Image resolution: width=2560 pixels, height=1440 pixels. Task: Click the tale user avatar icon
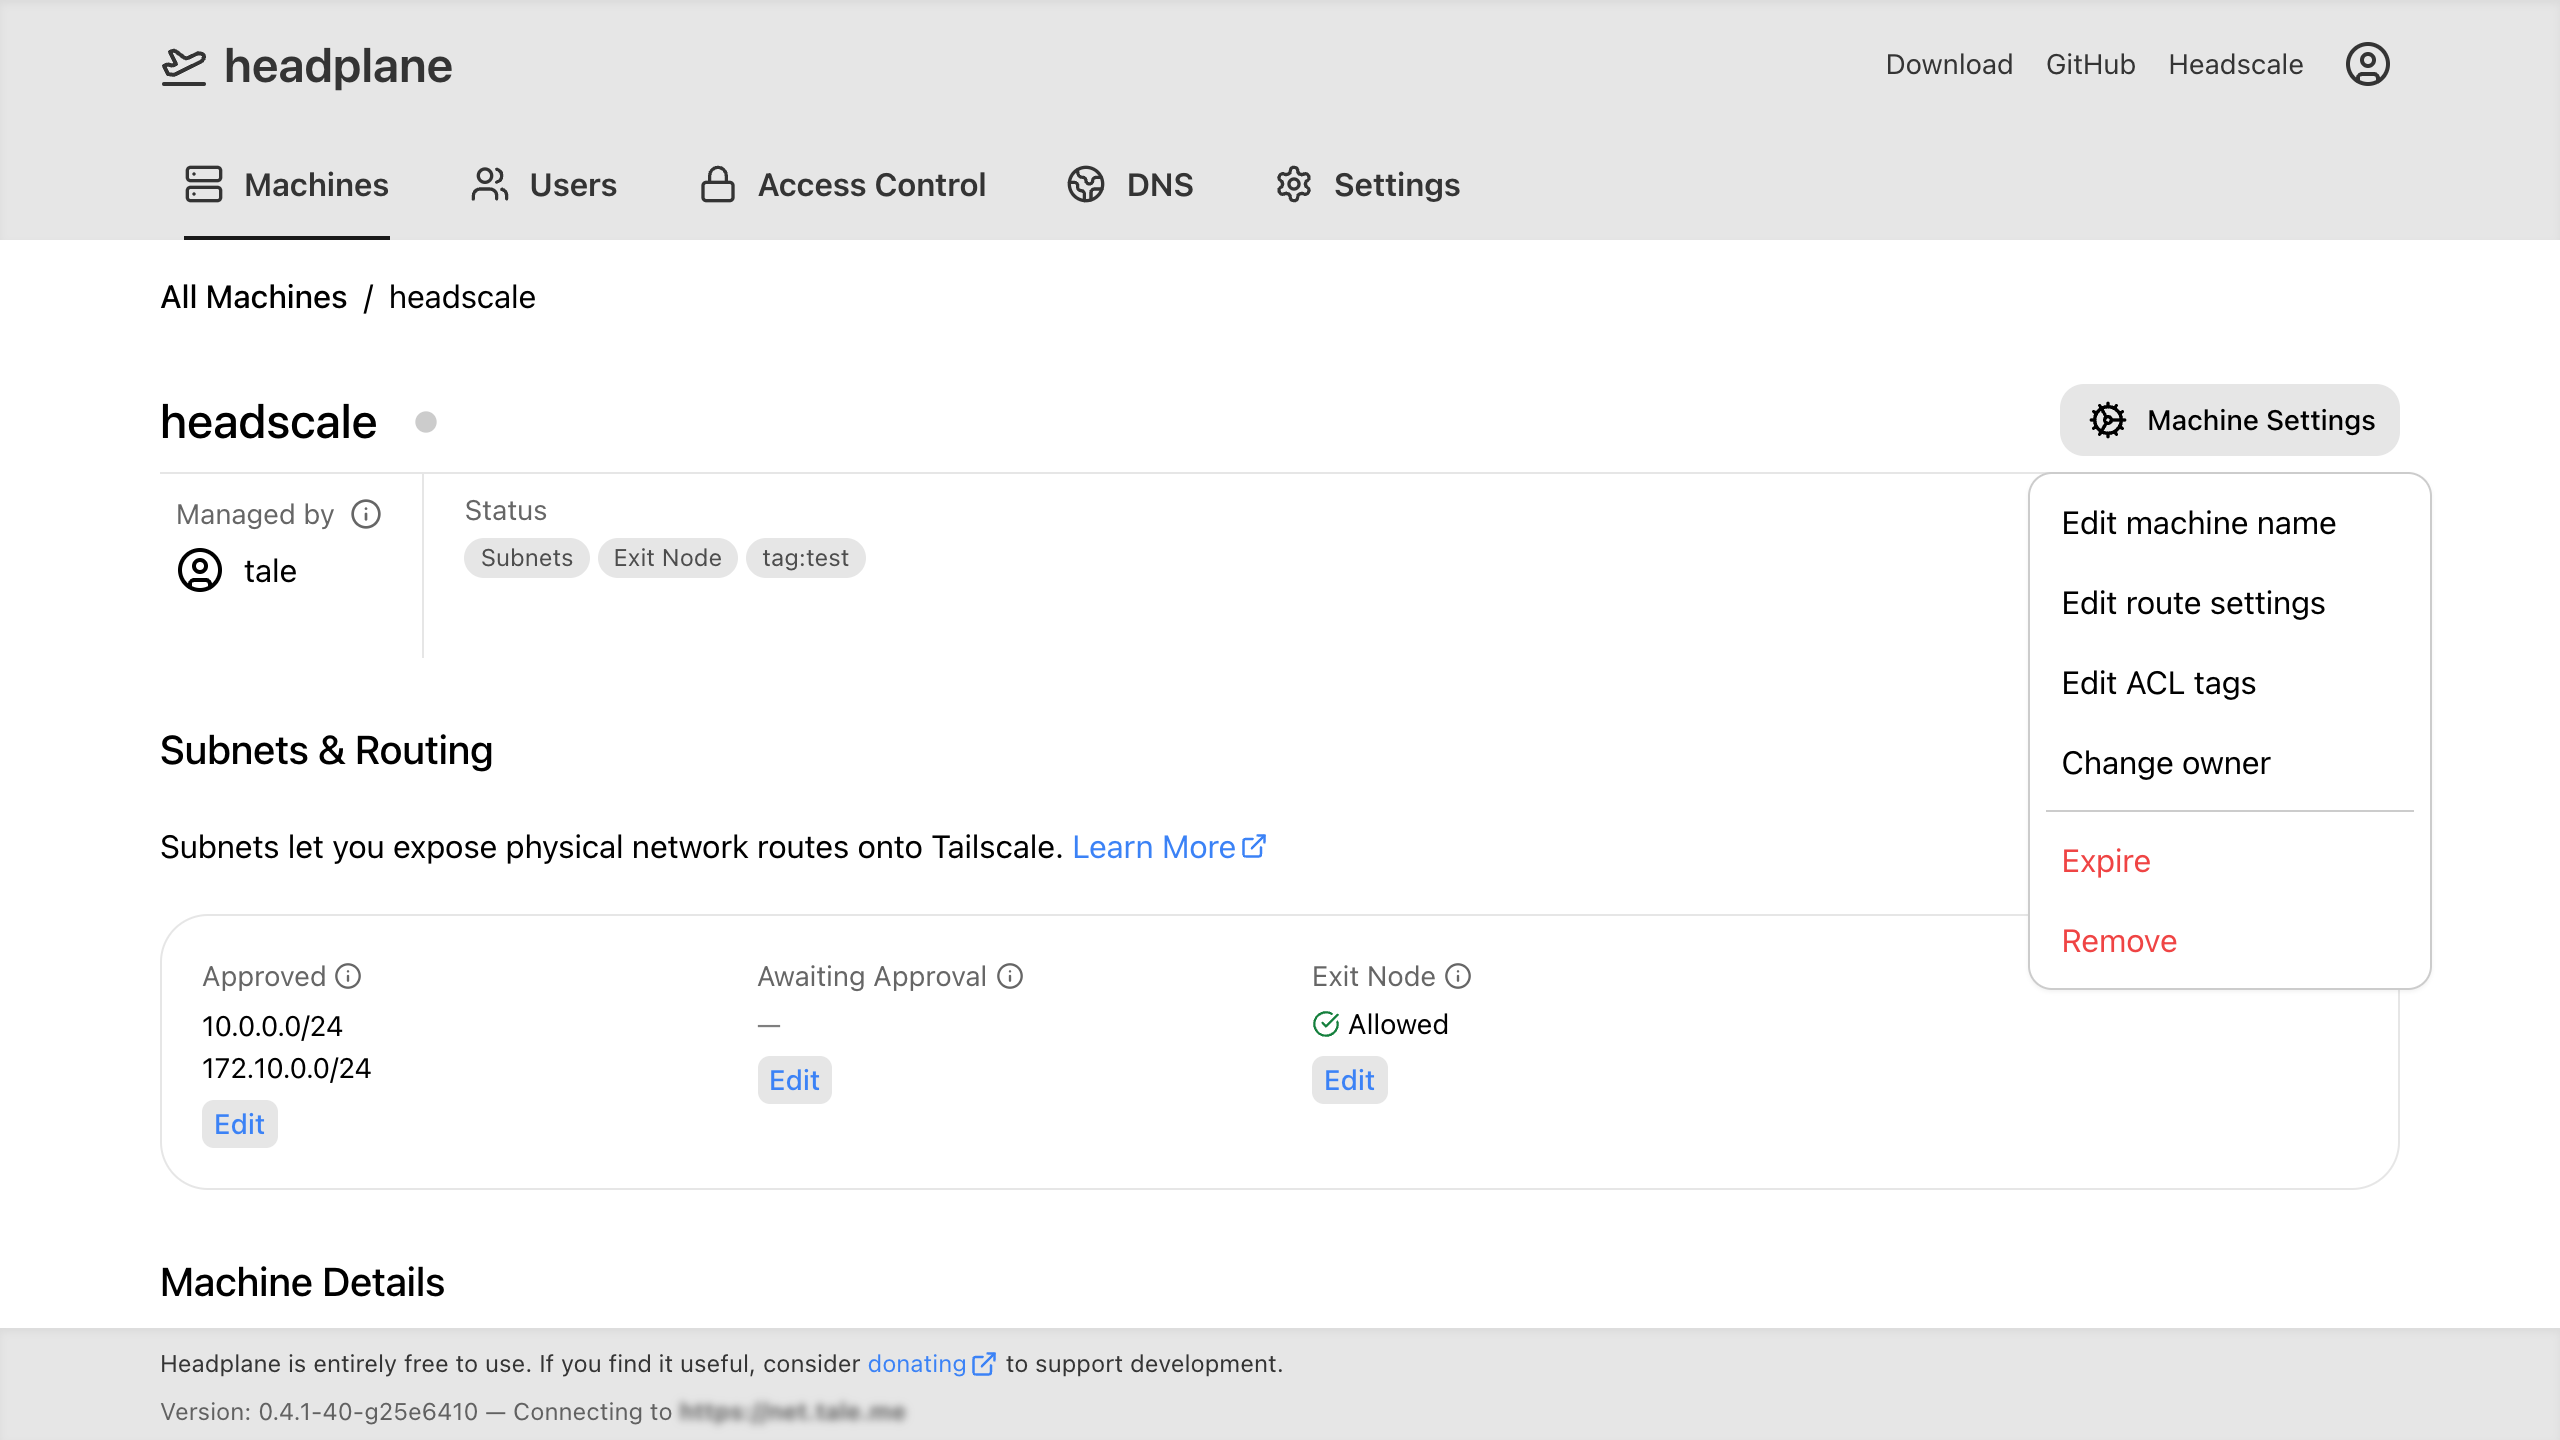(200, 571)
